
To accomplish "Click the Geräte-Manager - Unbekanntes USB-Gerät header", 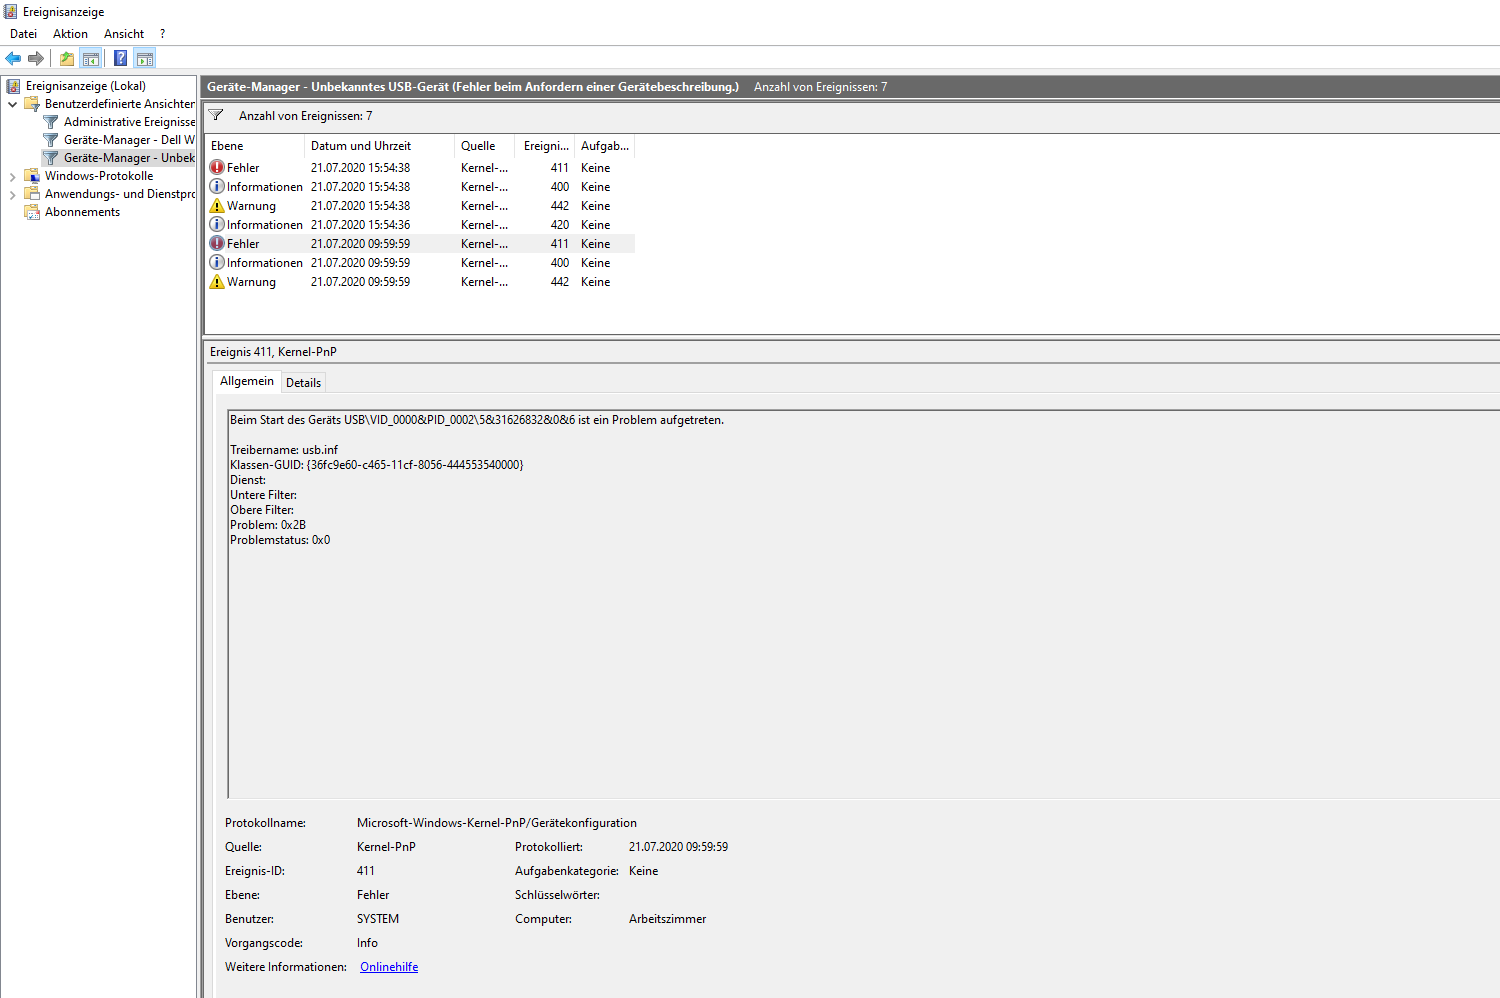I will pyautogui.click(x=473, y=87).
